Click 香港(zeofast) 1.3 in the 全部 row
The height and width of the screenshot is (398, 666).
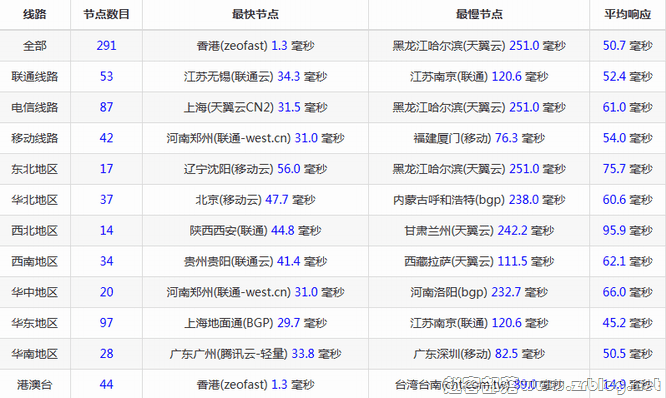click(x=242, y=45)
